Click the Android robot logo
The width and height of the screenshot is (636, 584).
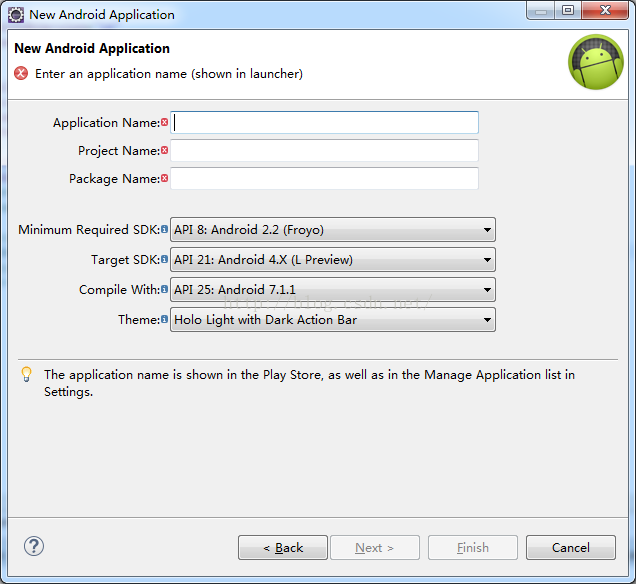point(596,62)
